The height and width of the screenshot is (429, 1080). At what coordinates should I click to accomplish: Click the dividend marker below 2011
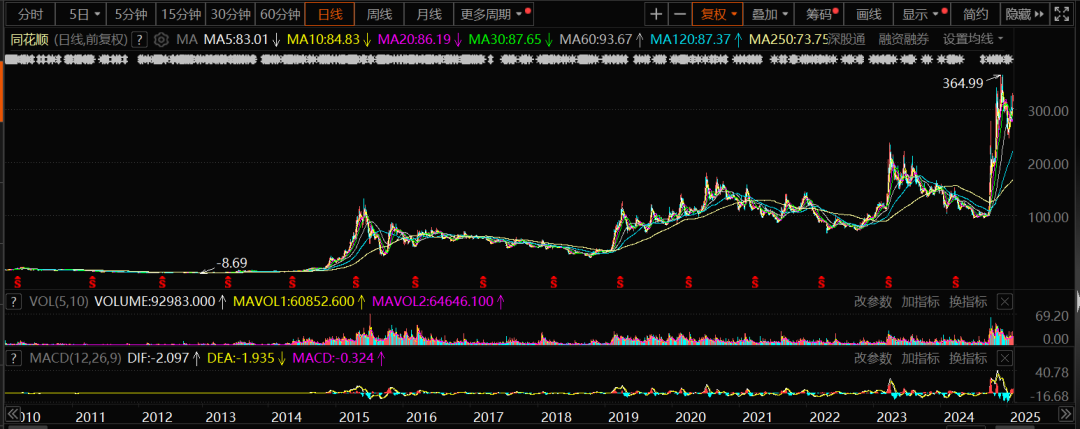click(92, 282)
